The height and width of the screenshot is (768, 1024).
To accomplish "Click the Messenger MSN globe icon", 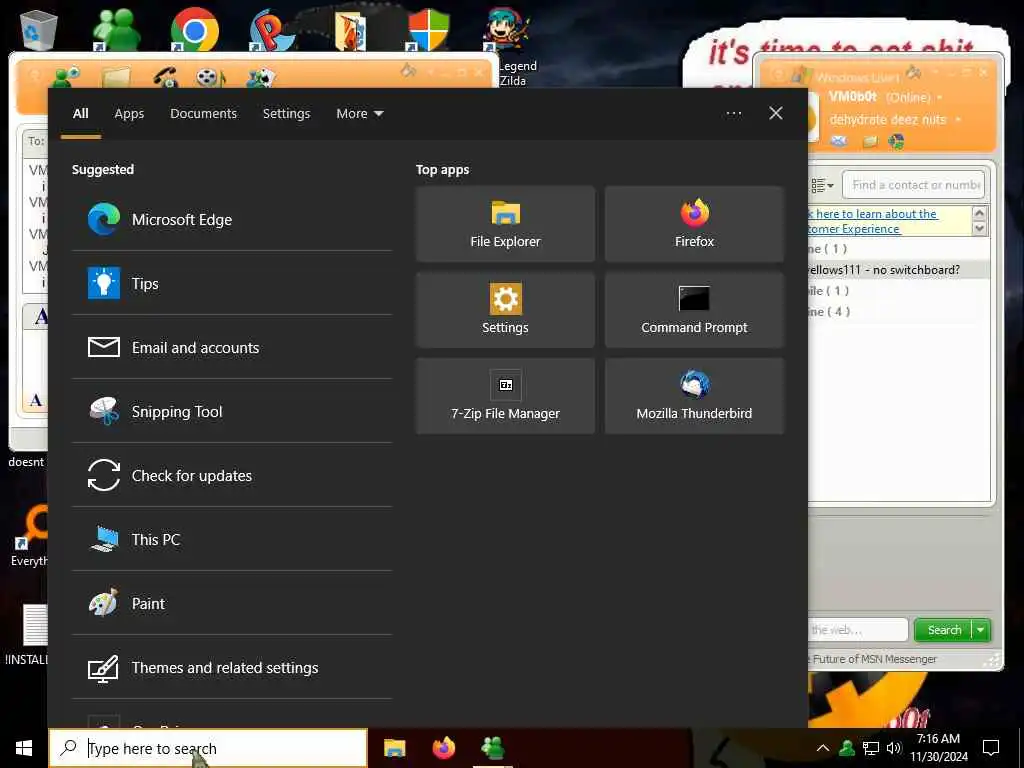I will (897, 141).
